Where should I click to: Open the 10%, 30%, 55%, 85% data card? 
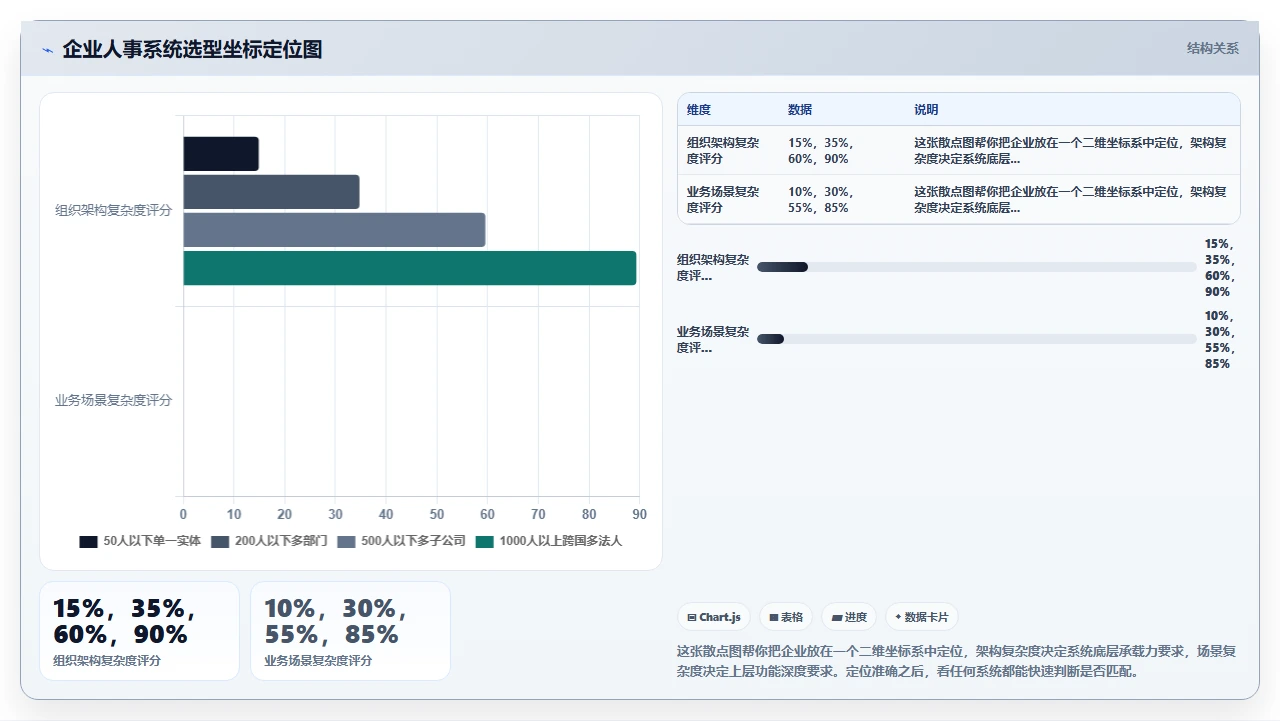tap(350, 631)
